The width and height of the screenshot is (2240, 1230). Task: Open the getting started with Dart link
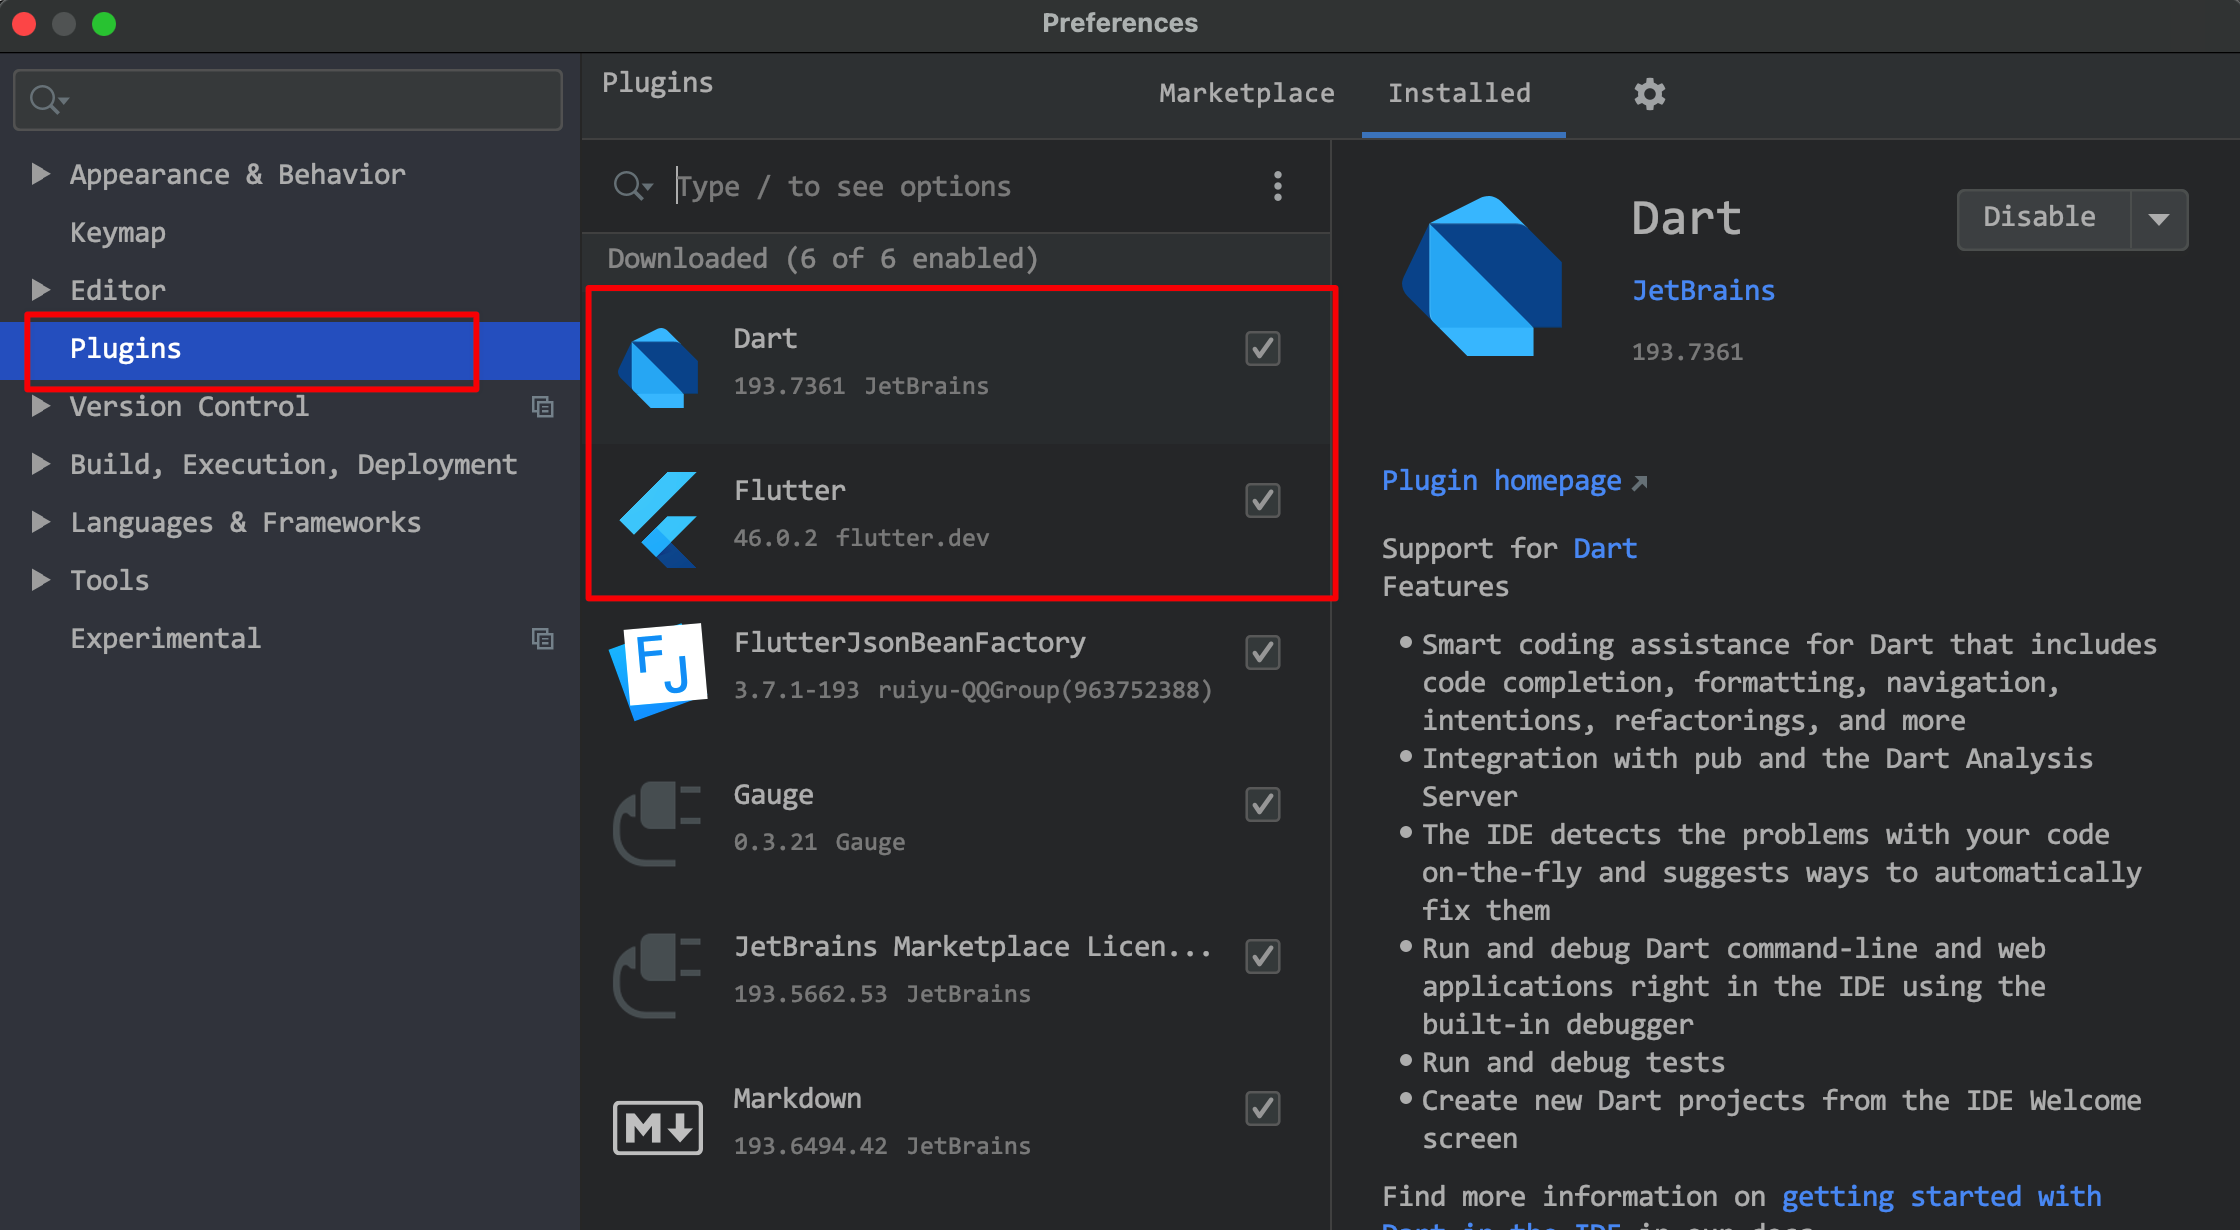[x=1941, y=1197]
